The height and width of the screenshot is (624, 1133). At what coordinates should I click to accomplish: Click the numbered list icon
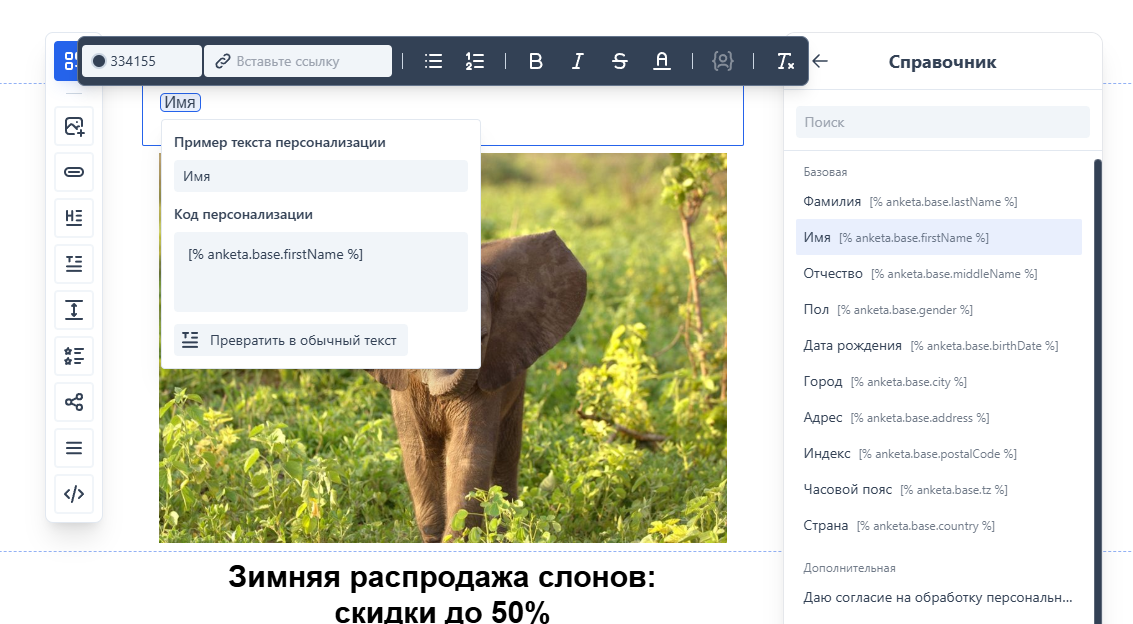point(475,61)
